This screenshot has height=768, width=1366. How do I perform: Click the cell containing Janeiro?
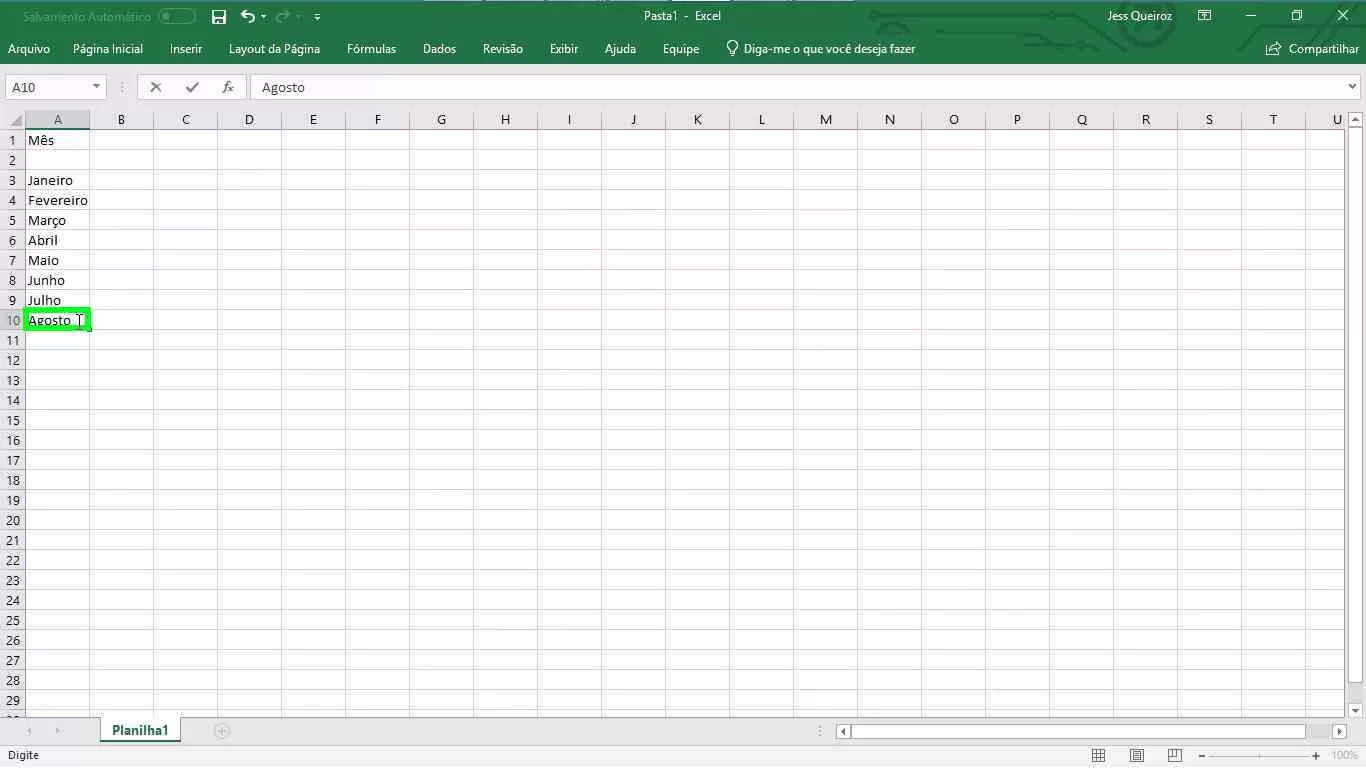(x=57, y=180)
